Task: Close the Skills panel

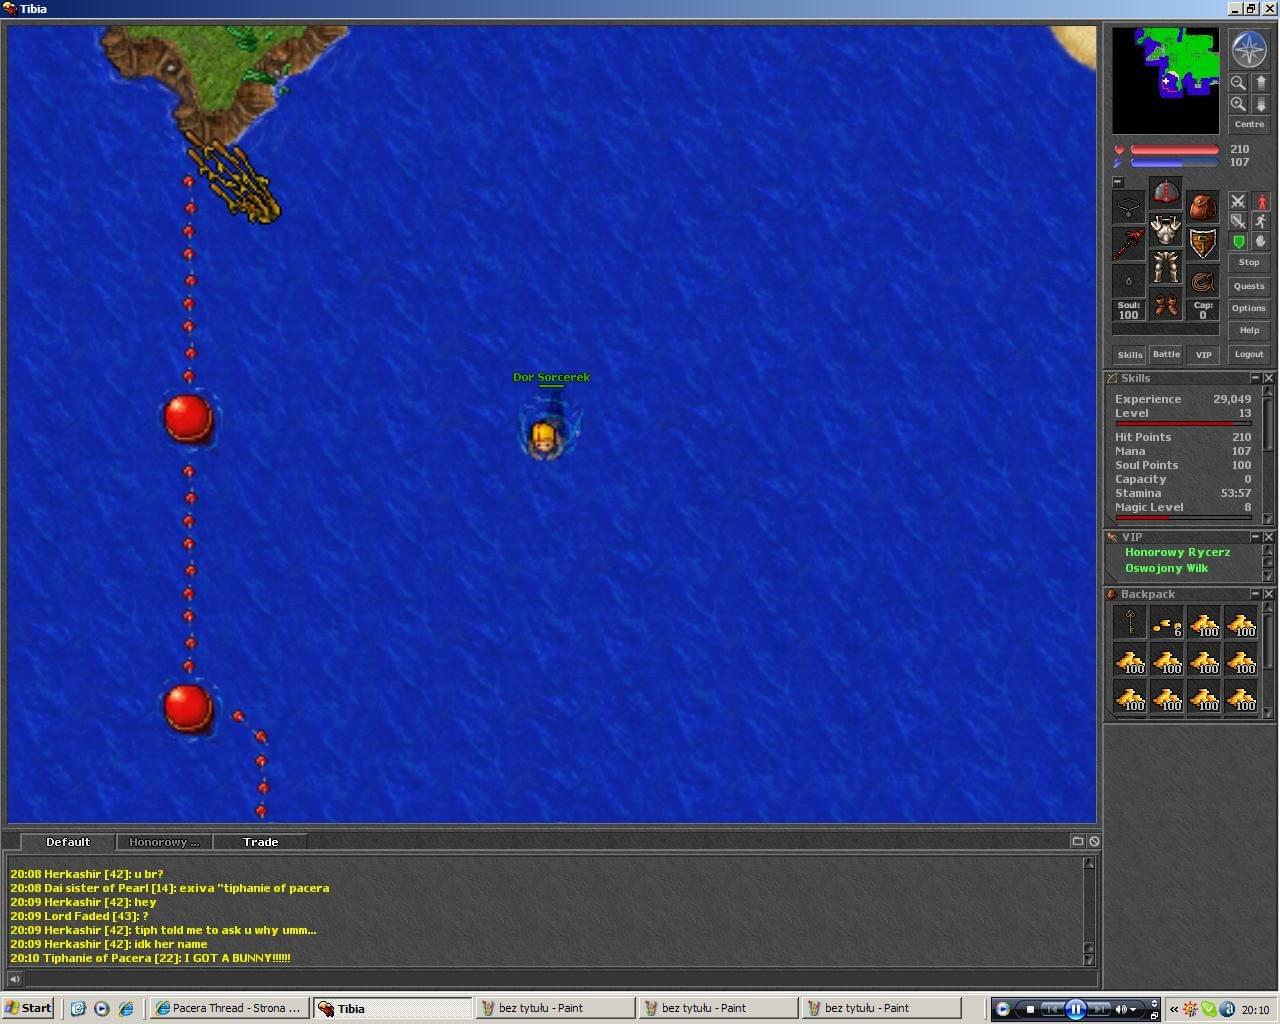Action: tap(1268, 378)
